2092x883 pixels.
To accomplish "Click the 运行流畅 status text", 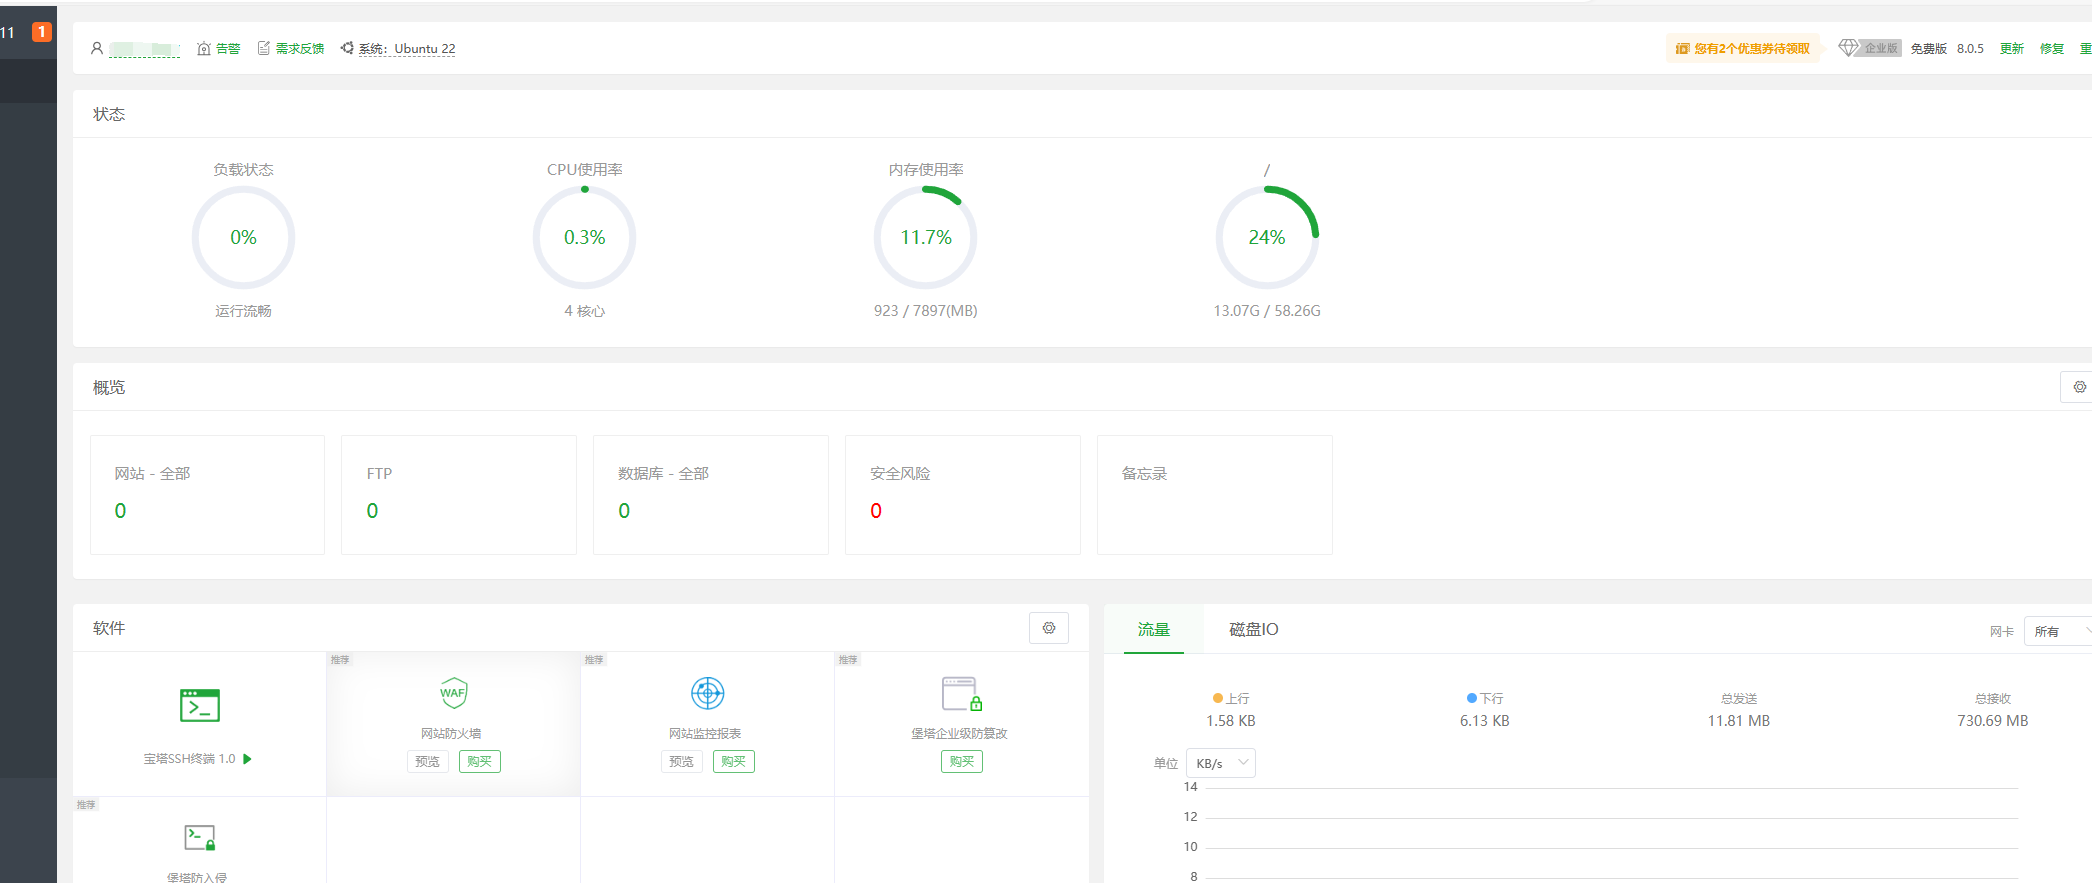I will pyautogui.click(x=243, y=311).
